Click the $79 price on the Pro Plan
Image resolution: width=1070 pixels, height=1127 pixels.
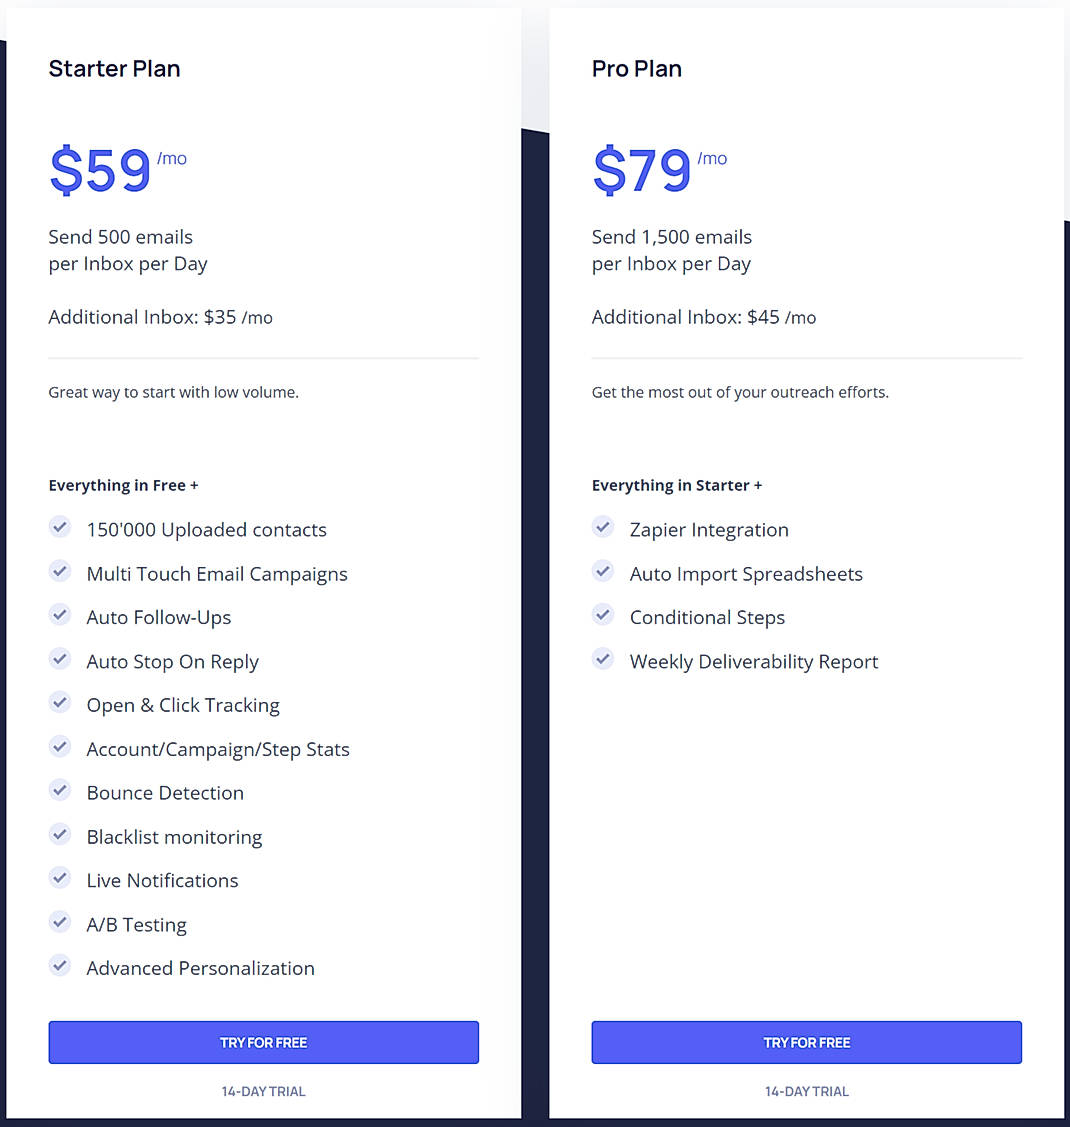coord(642,170)
